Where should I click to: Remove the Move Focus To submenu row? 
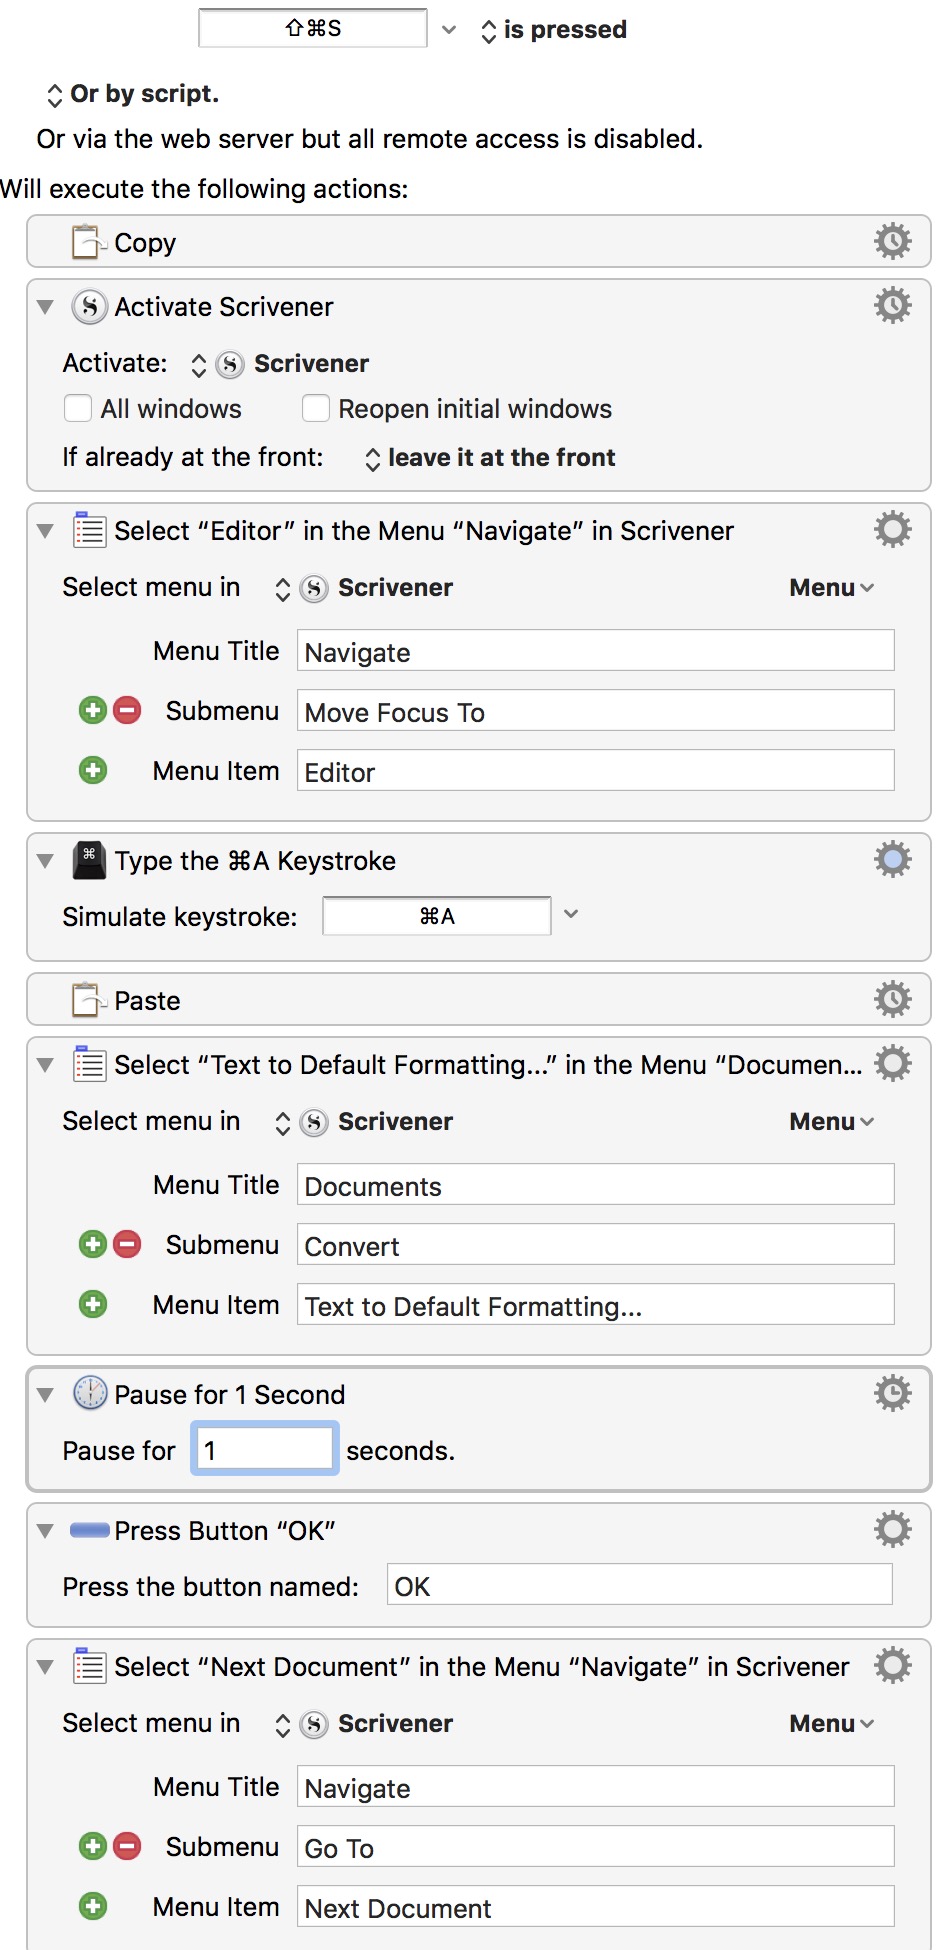pos(127,711)
